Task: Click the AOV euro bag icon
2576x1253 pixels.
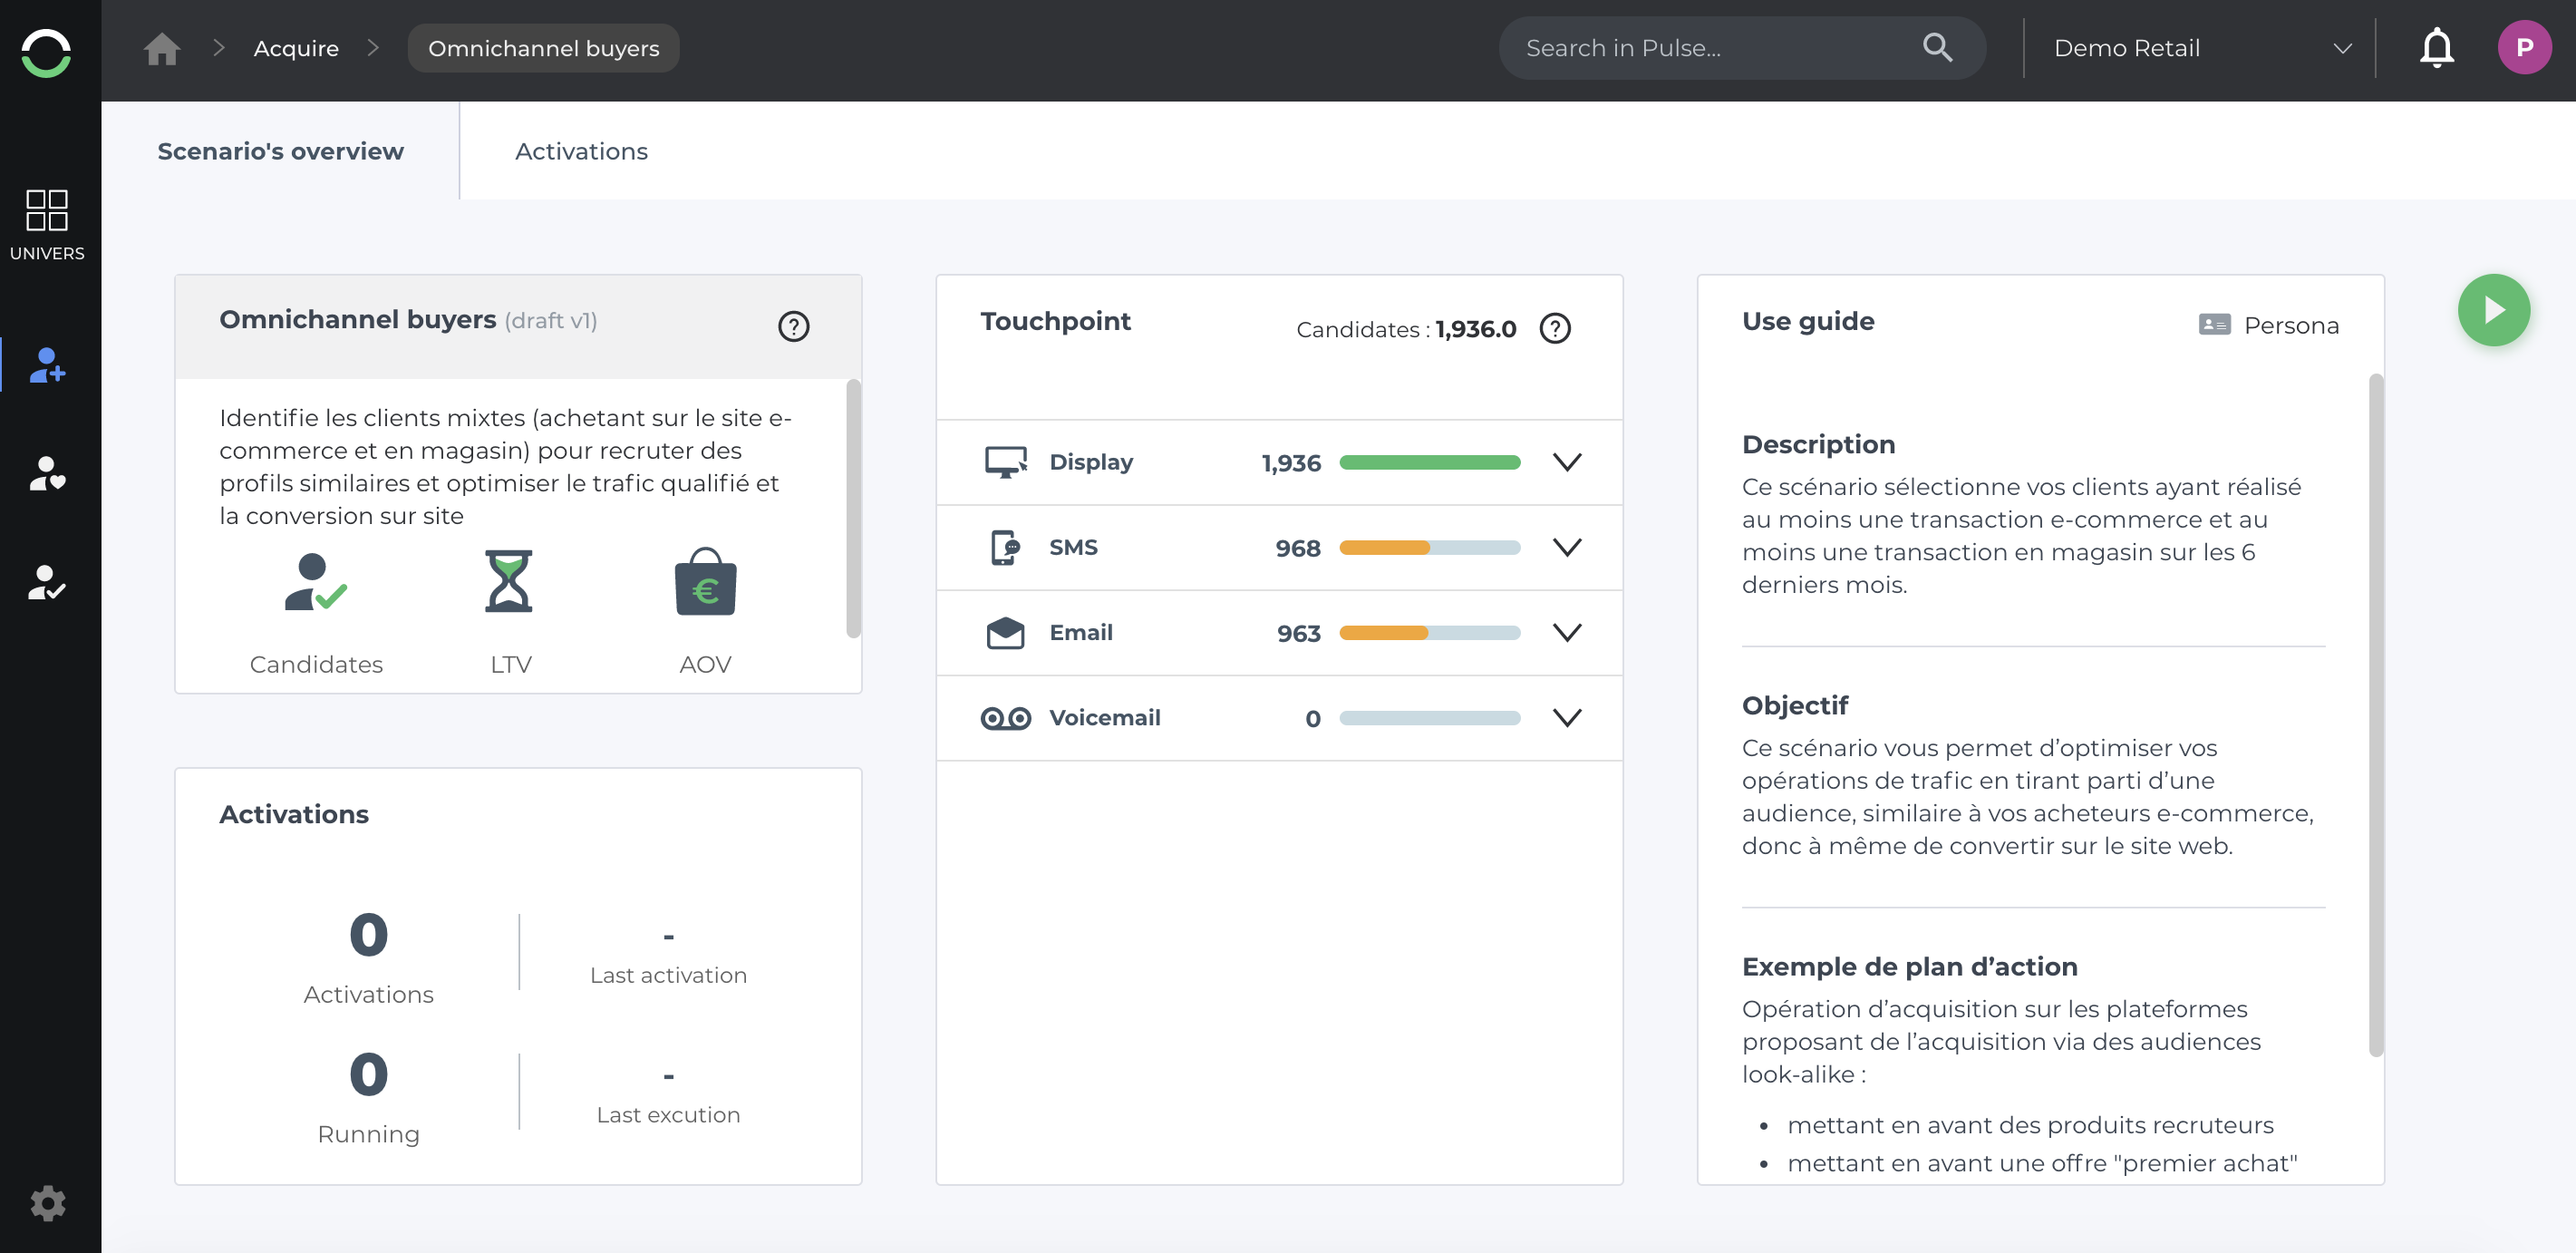Action: coord(705,582)
